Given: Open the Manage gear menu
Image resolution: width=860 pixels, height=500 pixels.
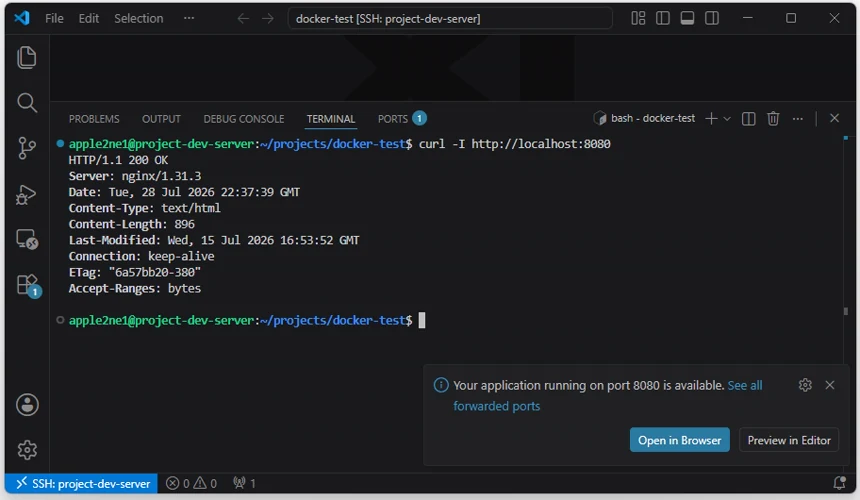Looking at the screenshot, I should pyautogui.click(x=27, y=450).
